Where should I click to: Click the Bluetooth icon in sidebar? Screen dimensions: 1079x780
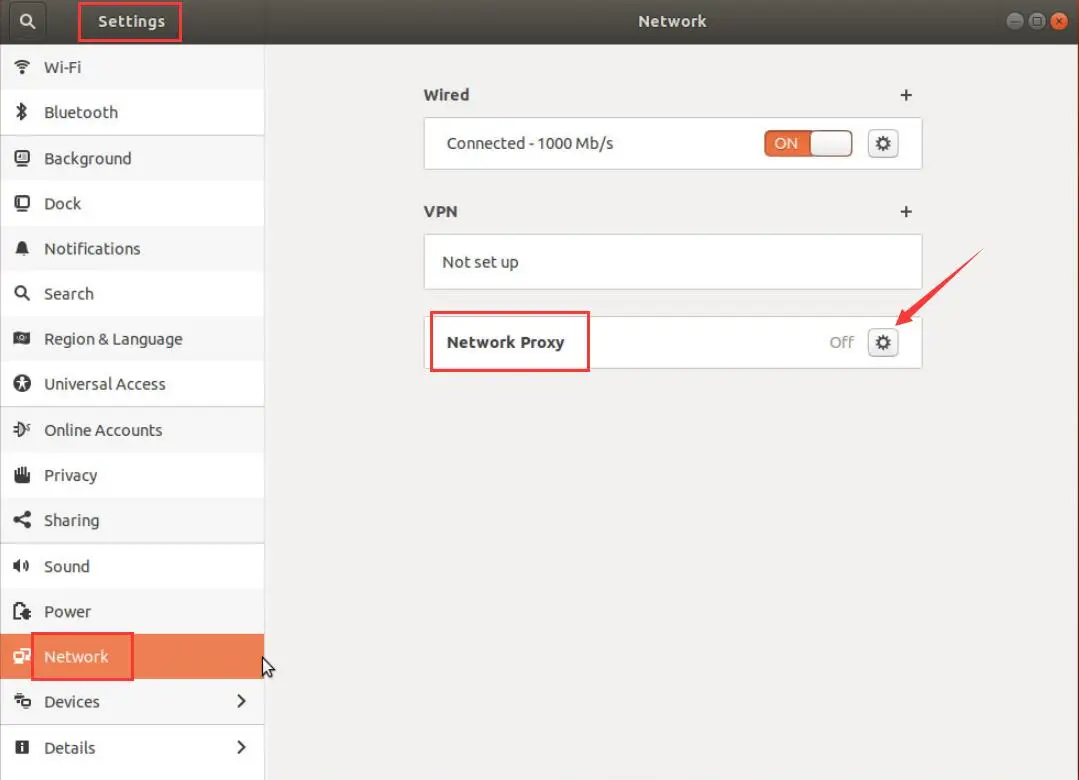pos(22,113)
